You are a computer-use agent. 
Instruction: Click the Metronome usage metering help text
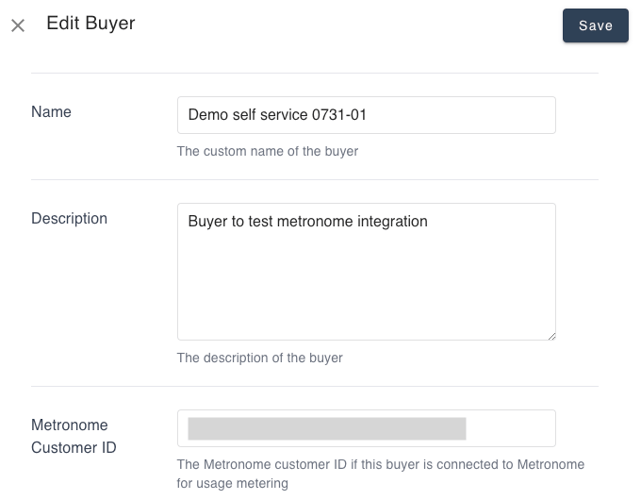point(380,474)
